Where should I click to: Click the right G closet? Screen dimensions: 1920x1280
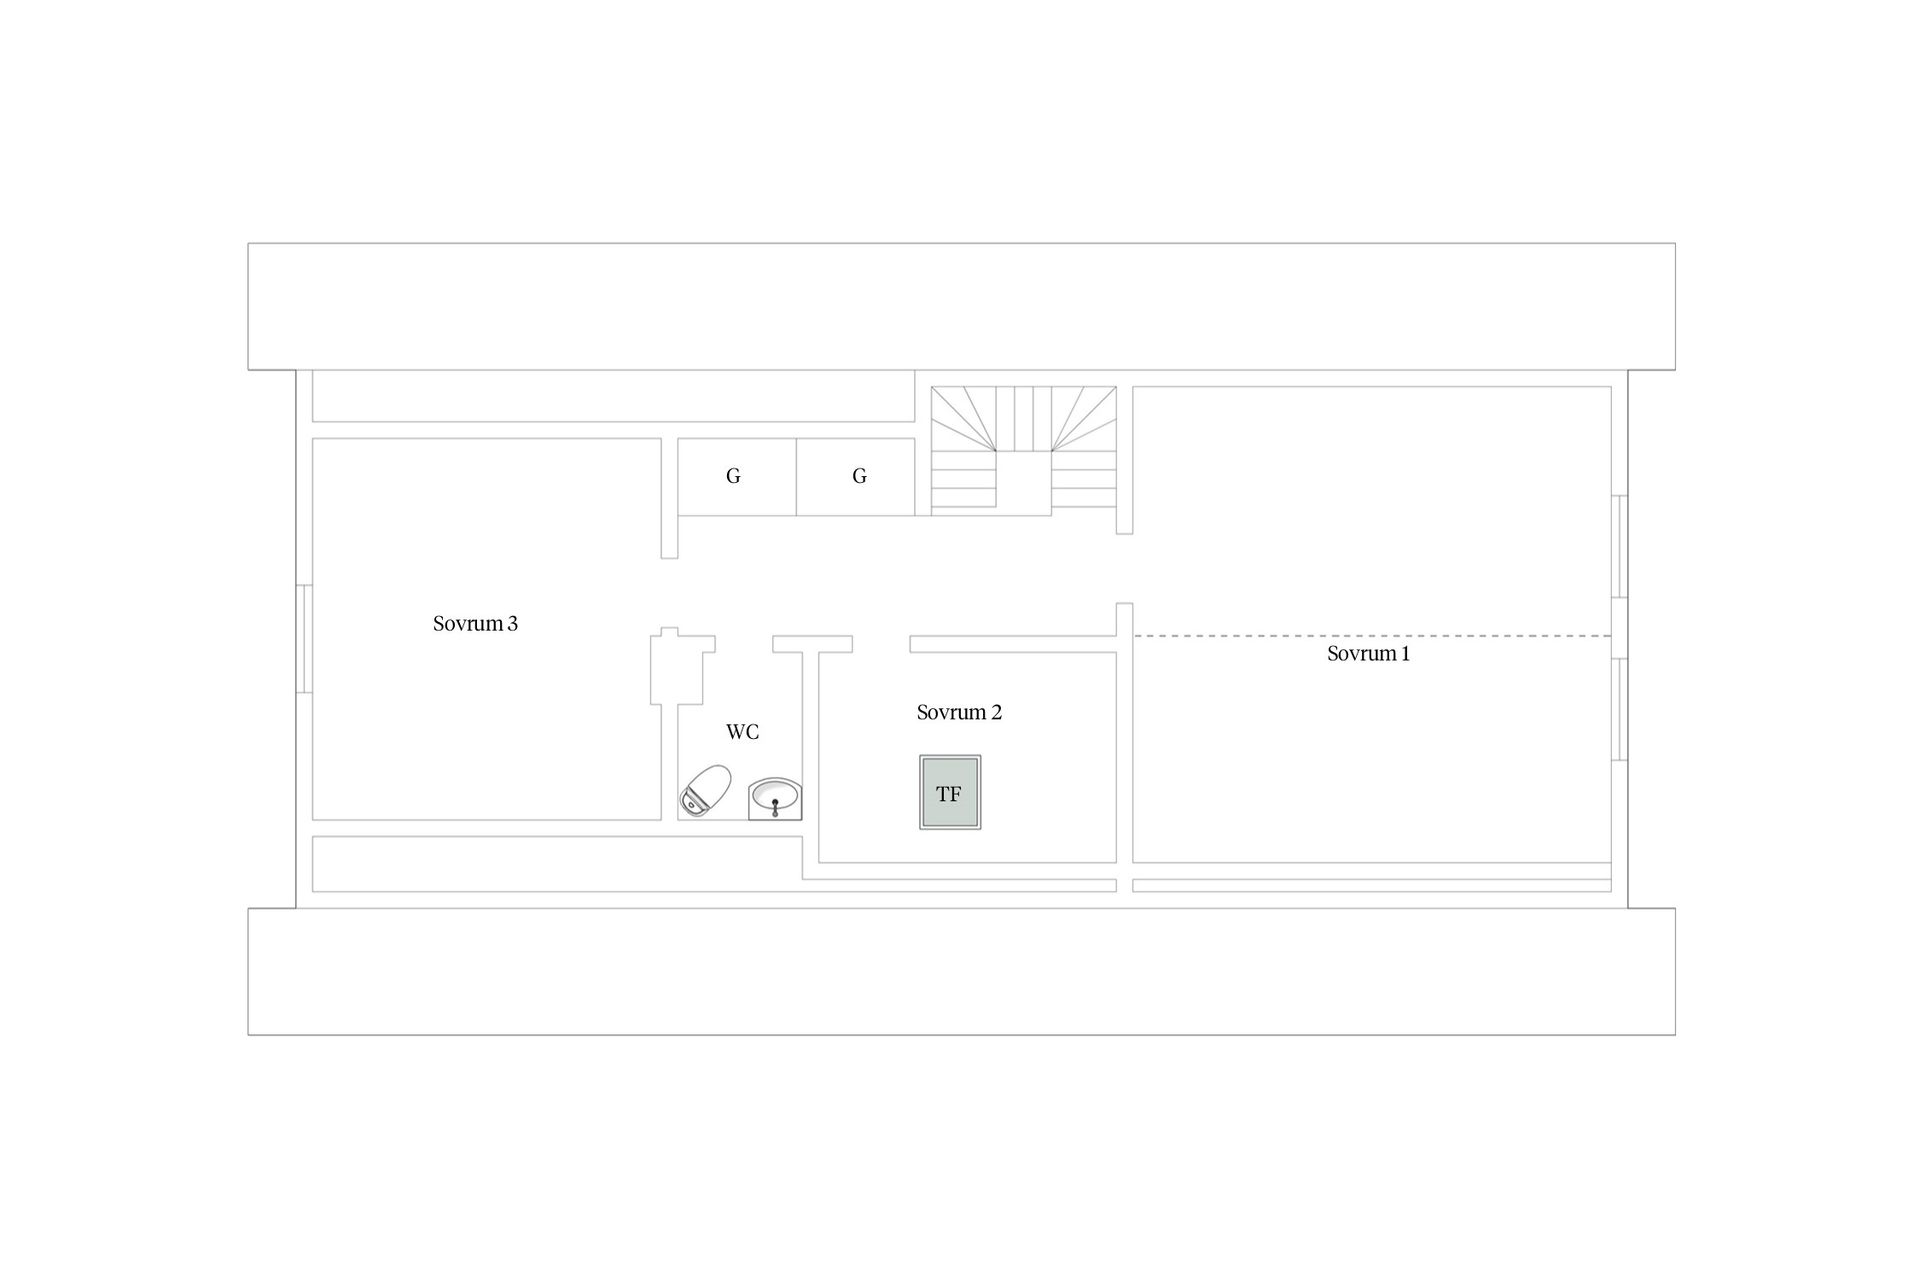[856, 477]
